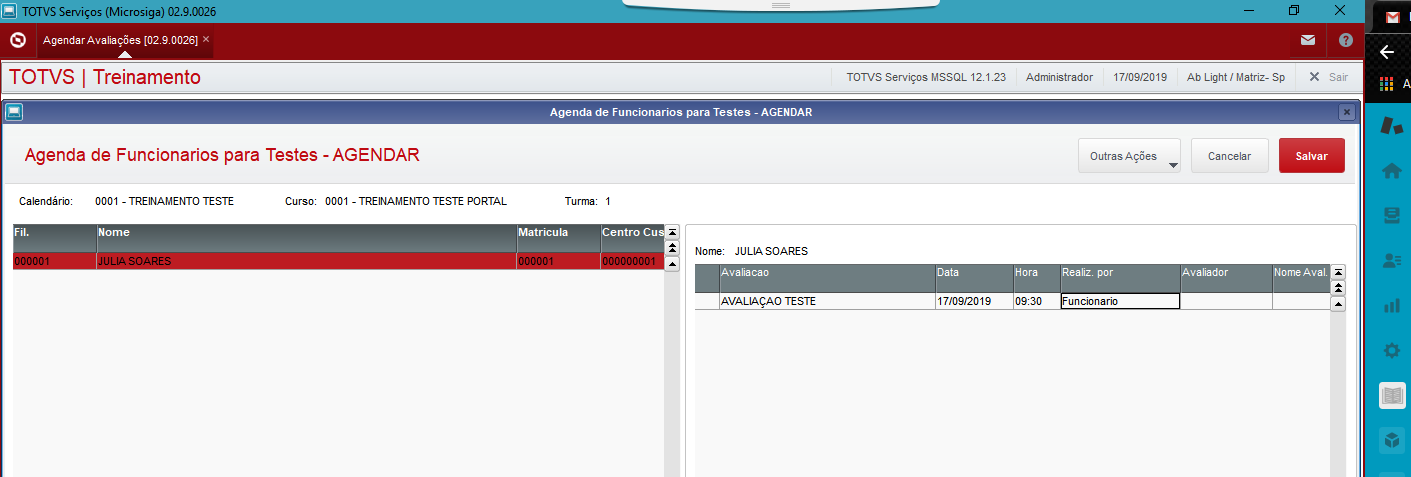The image size is (1411, 477).
Task: Click TOTVS Serviços MSSQL 12.1.23 label
Action: coord(926,77)
